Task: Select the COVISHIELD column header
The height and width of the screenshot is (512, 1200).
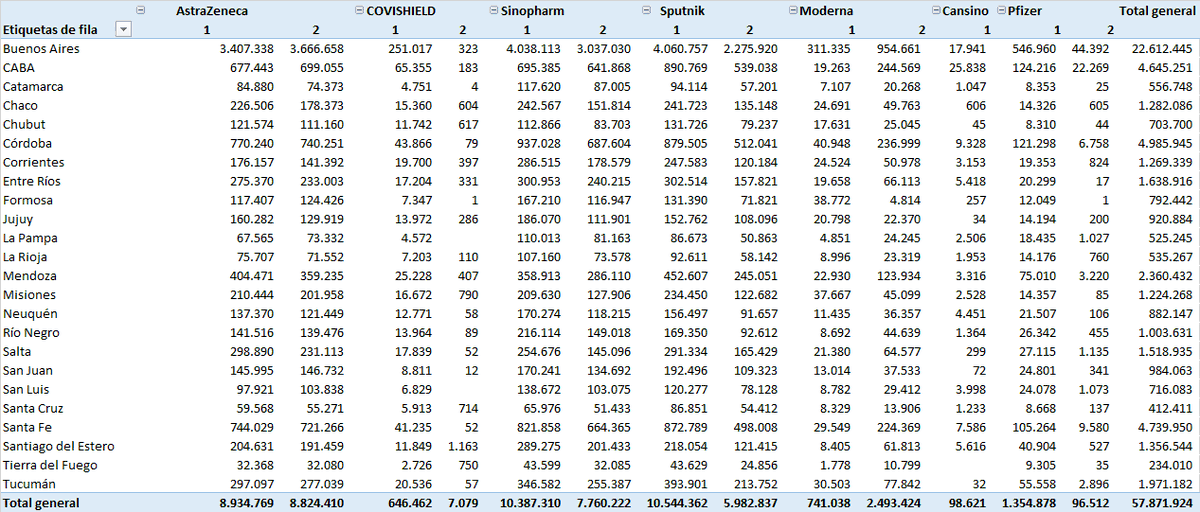Action: coord(401,10)
